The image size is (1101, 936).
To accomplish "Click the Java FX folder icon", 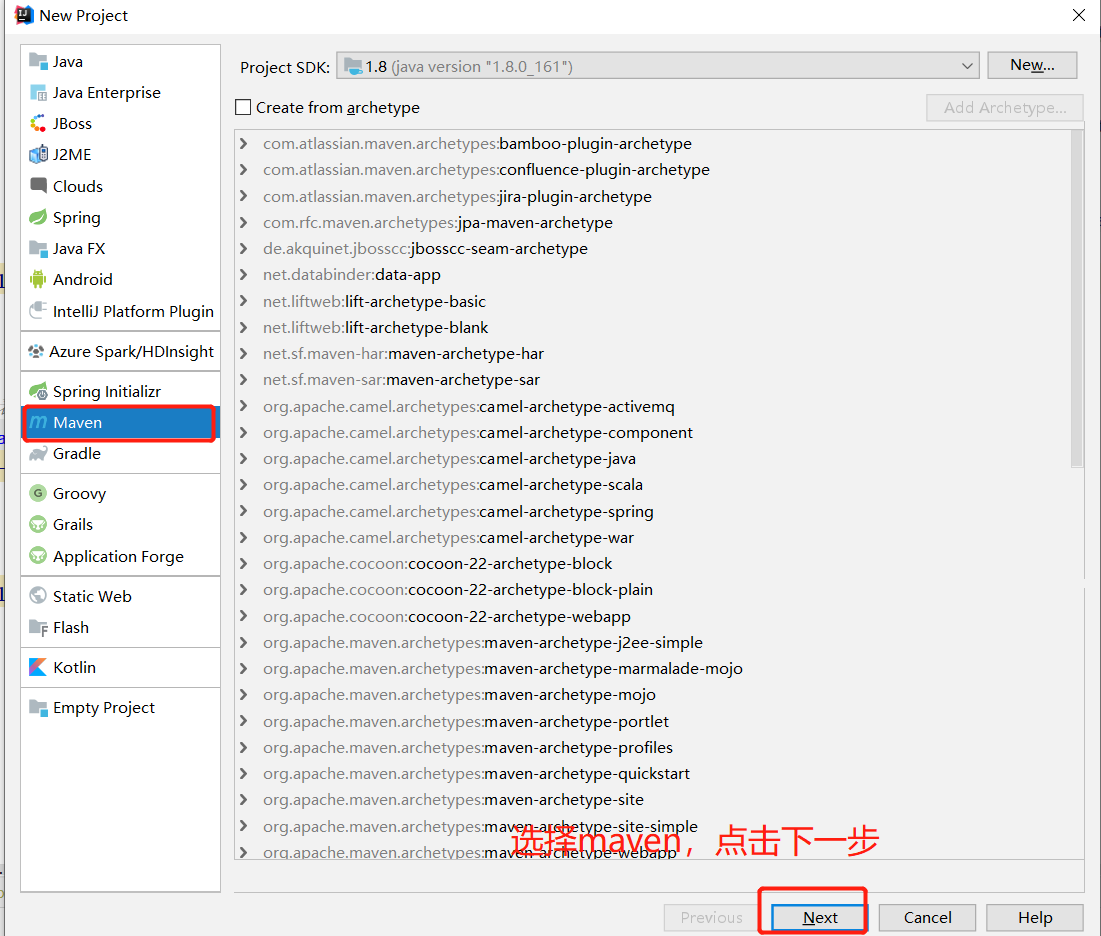I will point(38,248).
